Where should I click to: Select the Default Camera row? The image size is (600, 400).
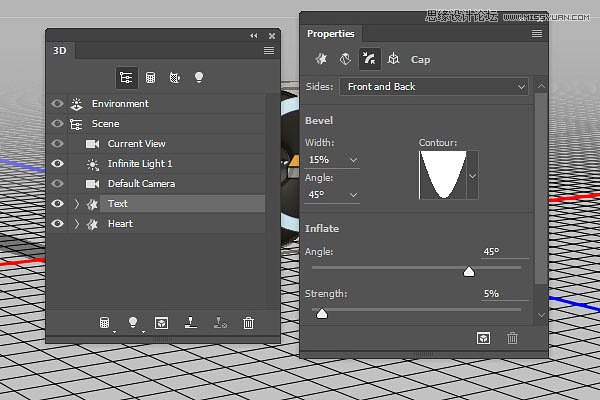coord(156,184)
